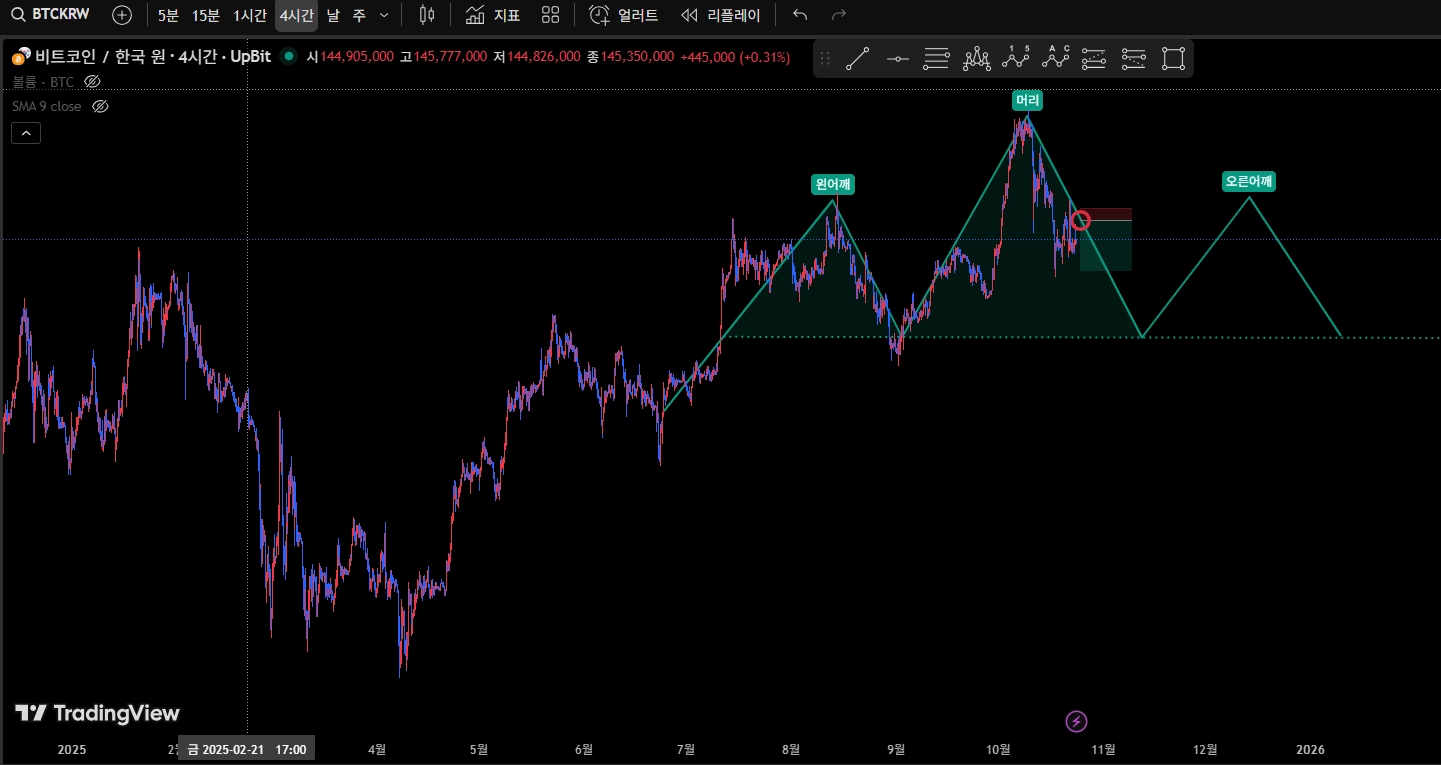
Task: Expand the time interval dropdown arrow
Action: [x=384, y=15]
